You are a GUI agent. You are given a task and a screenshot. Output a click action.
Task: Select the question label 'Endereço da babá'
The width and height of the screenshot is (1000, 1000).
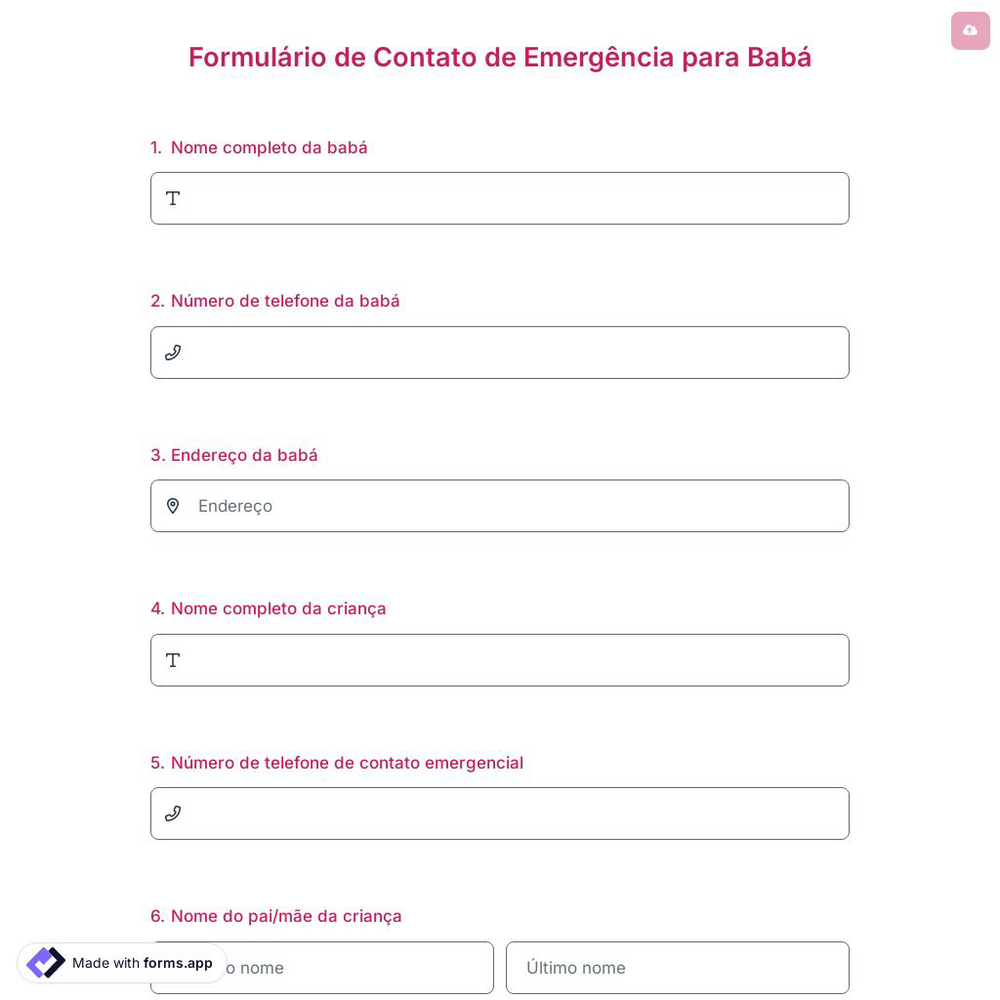click(234, 455)
